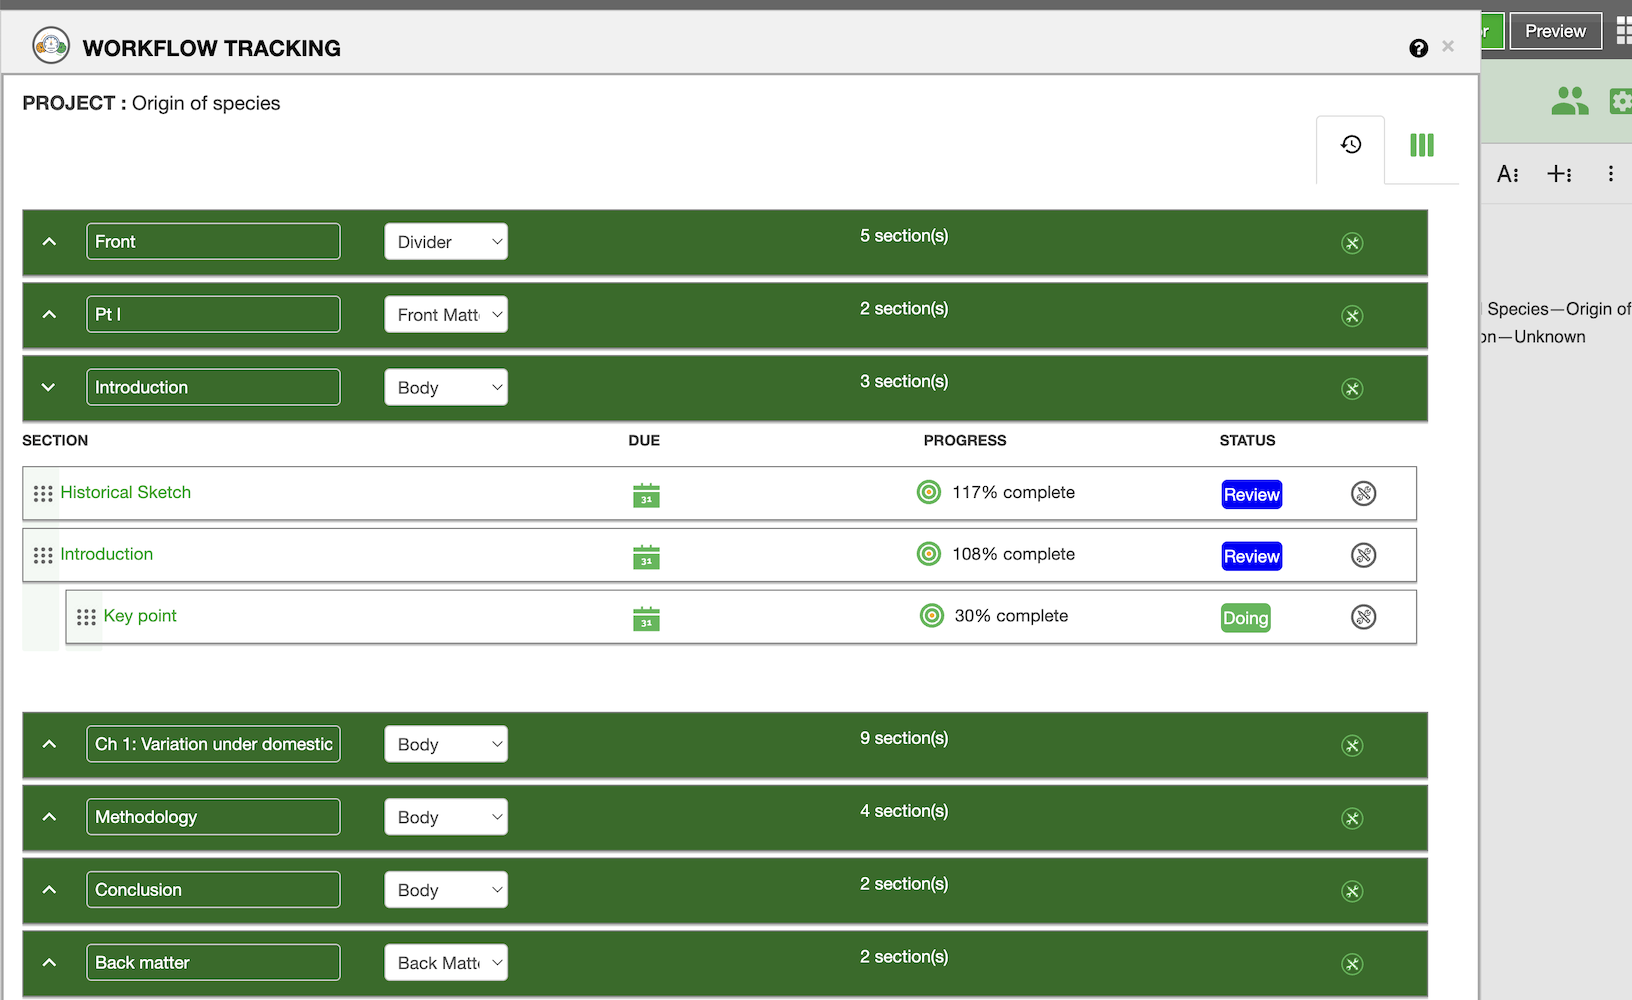Expand the Conclusion group chevron
The height and width of the screenshot is (1000, 1632).
[x=49, y=890]
